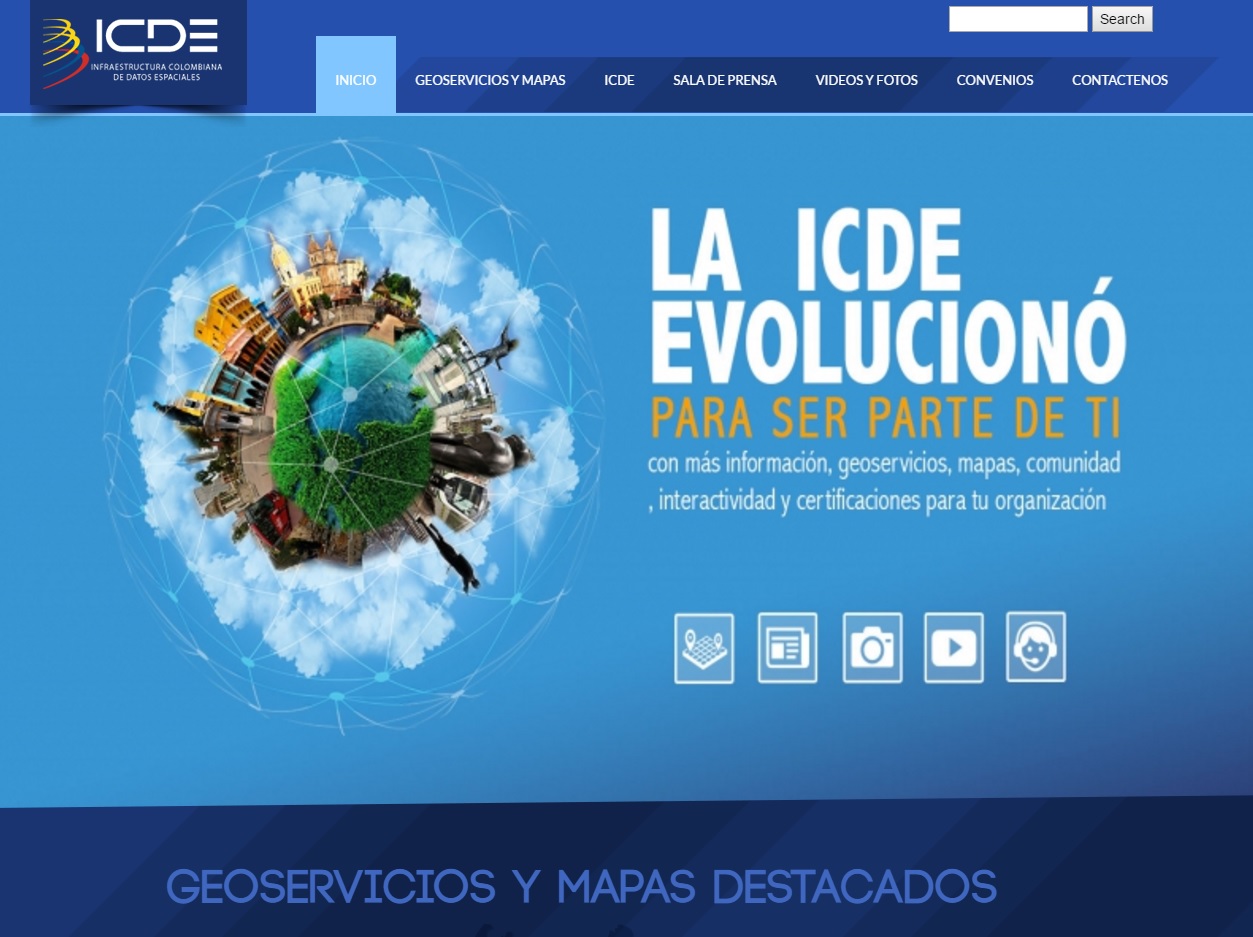The width and height of the screenshot is (1253, 937).
Task: Open the map geoservices icon in banner
Action: tap(704, 648)
